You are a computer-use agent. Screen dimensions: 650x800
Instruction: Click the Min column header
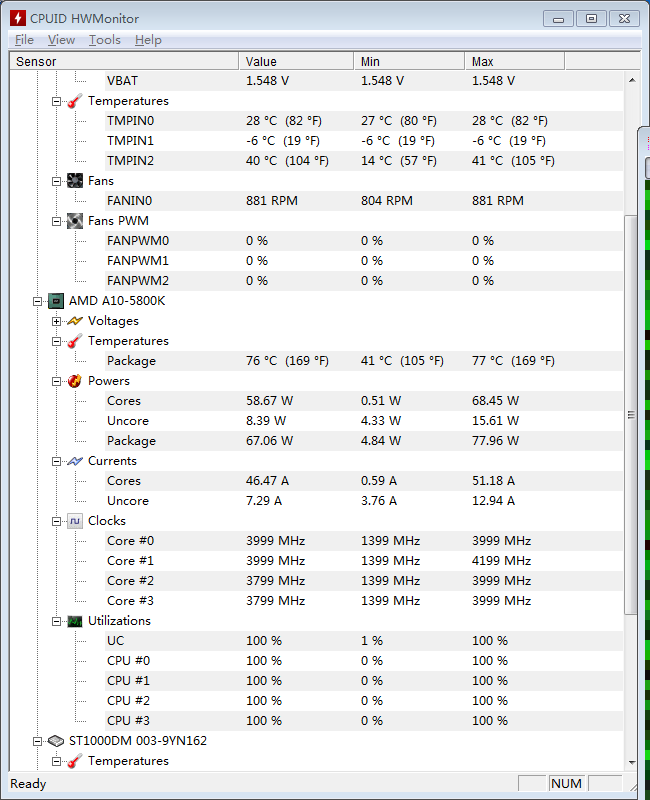pos(409,61)
